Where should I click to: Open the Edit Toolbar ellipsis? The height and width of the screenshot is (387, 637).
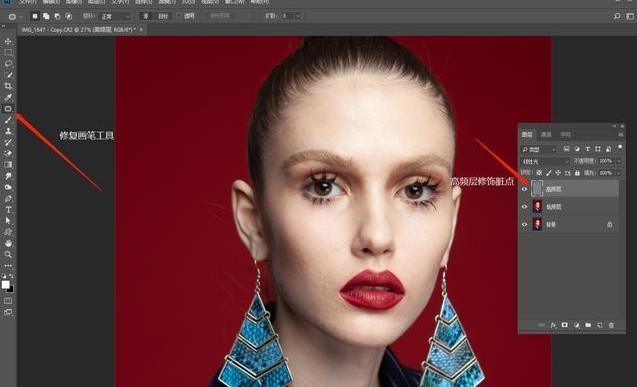click(8, 266)
